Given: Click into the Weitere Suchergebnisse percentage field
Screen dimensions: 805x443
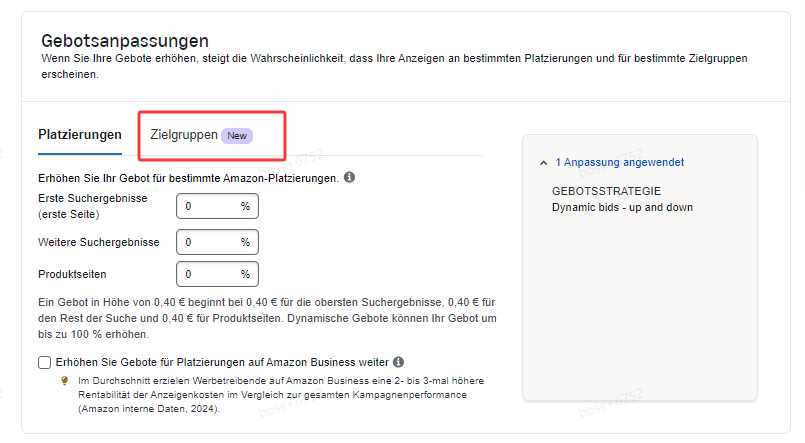Looking at the screenshot, I should 207,242.
